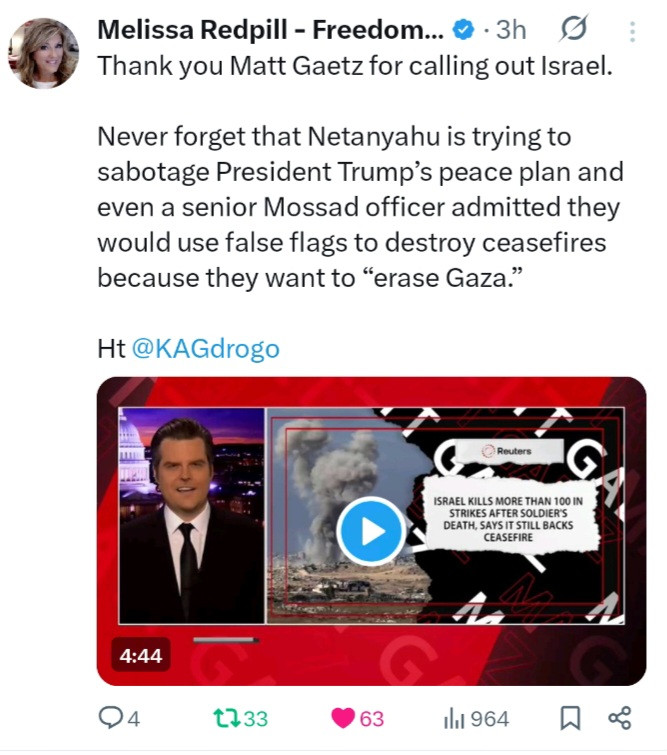
Task: Click the share icon
Action: [619, 718]
